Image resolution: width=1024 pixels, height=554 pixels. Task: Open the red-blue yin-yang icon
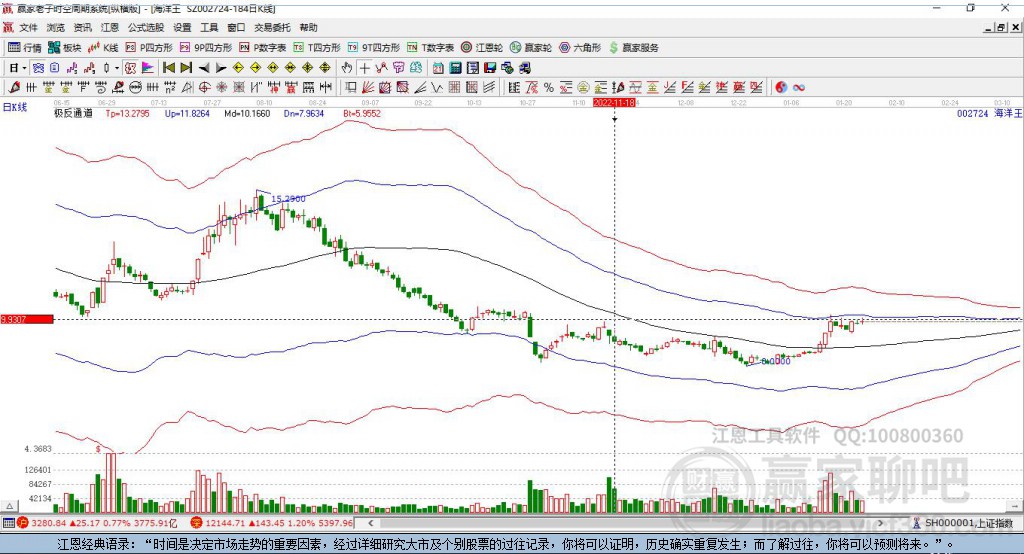(781, 88)
